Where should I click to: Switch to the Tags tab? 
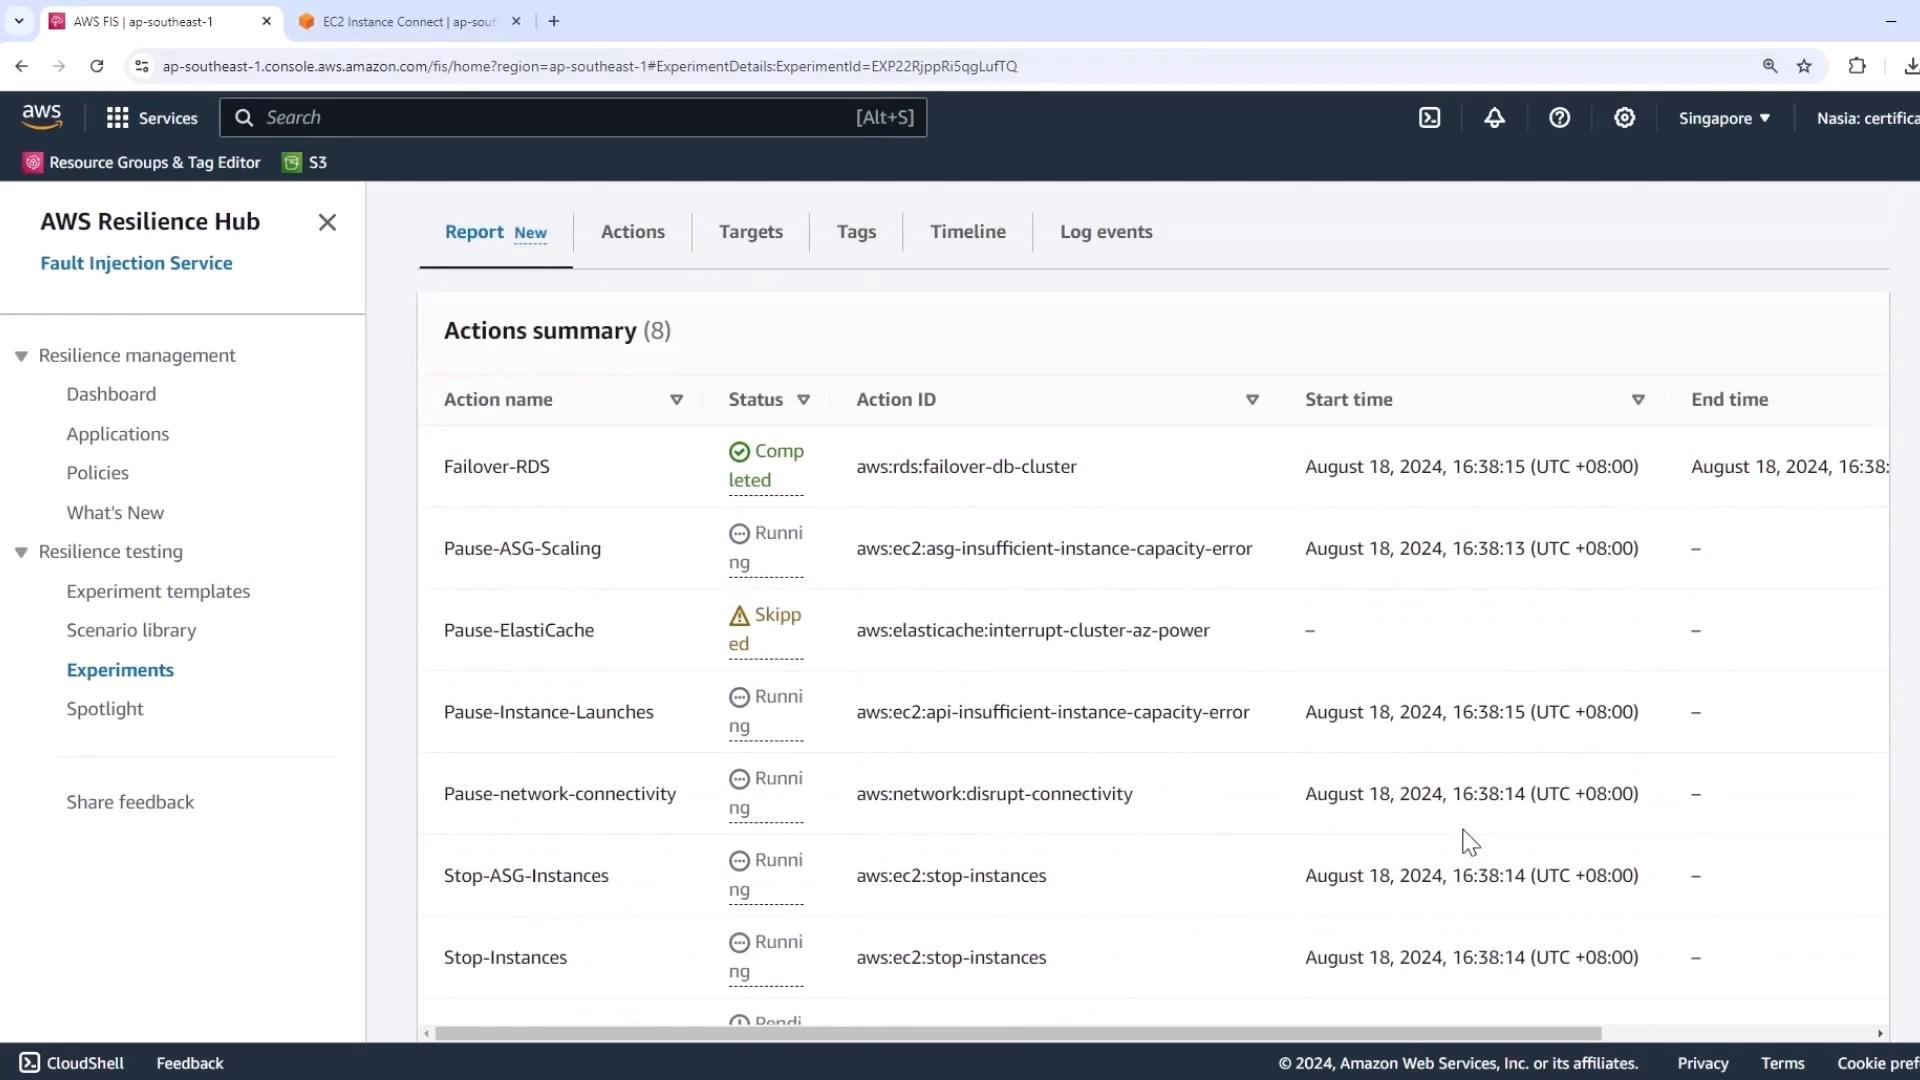point(856,232)
